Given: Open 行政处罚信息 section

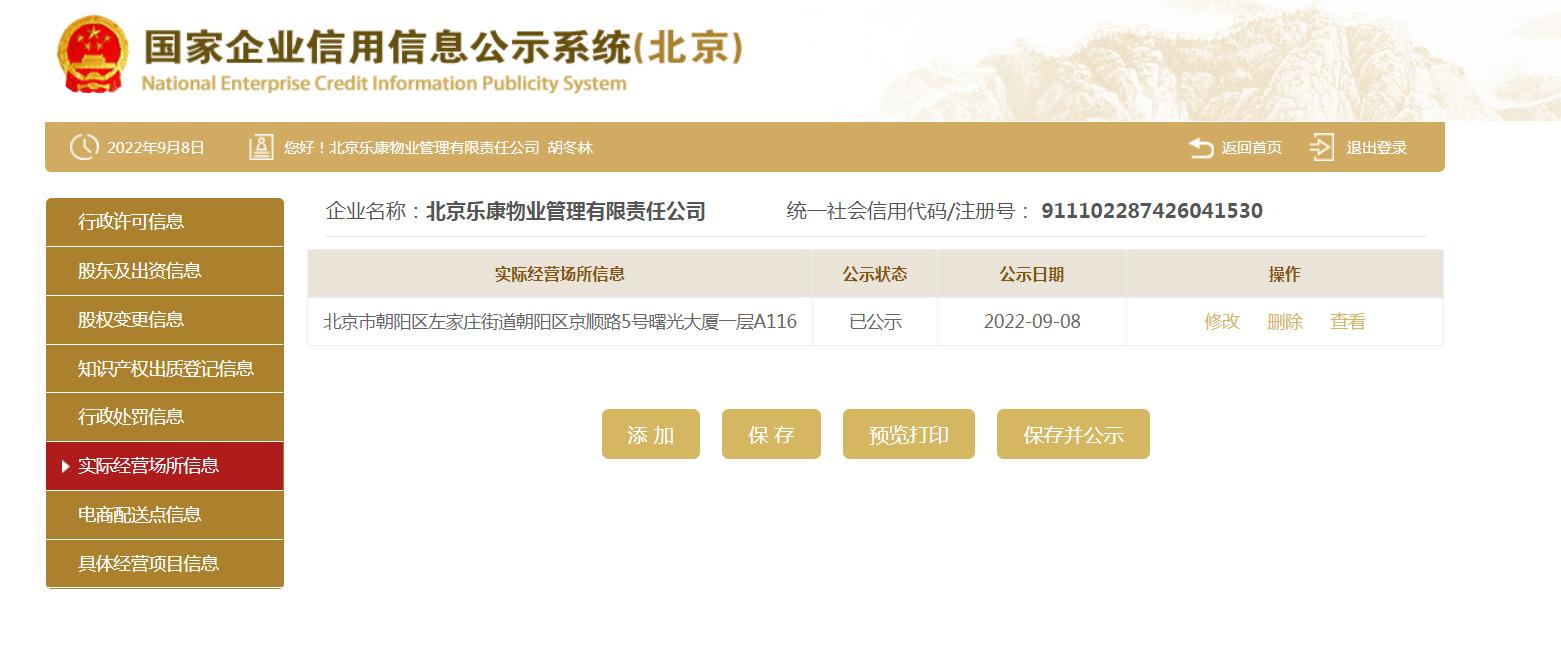Looking at the screenshot, I should [165, 417].
